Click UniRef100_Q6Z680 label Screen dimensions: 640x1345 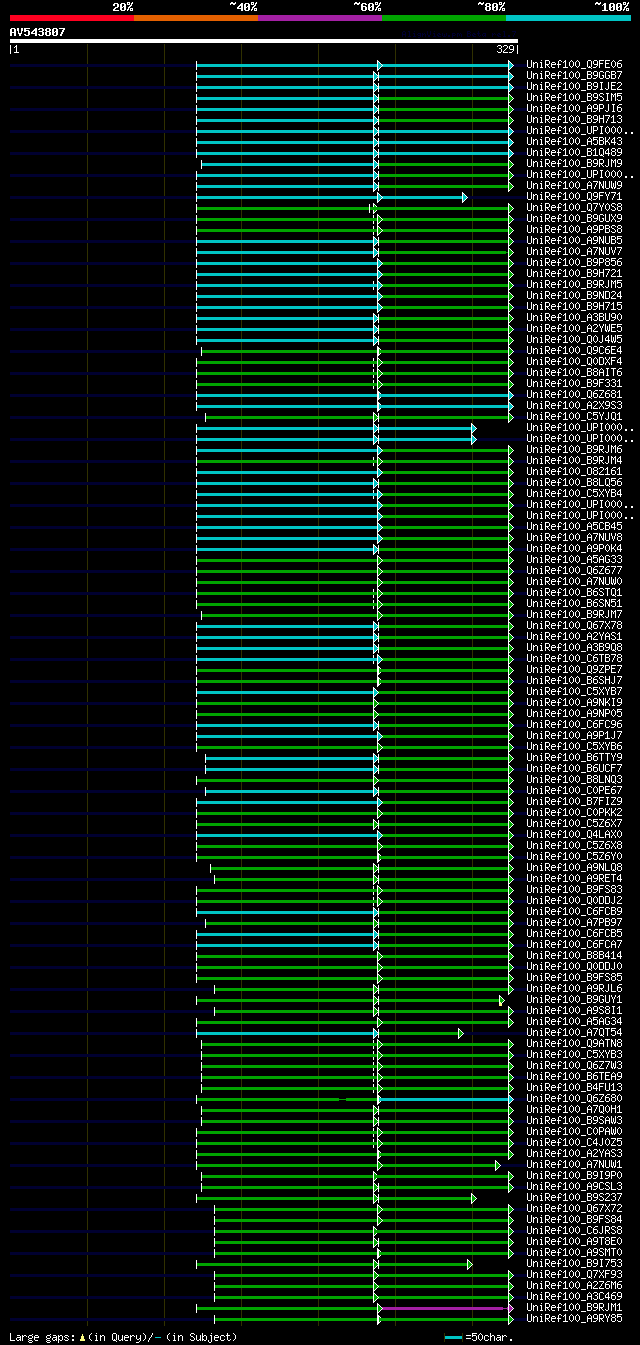coord(574,1098)
